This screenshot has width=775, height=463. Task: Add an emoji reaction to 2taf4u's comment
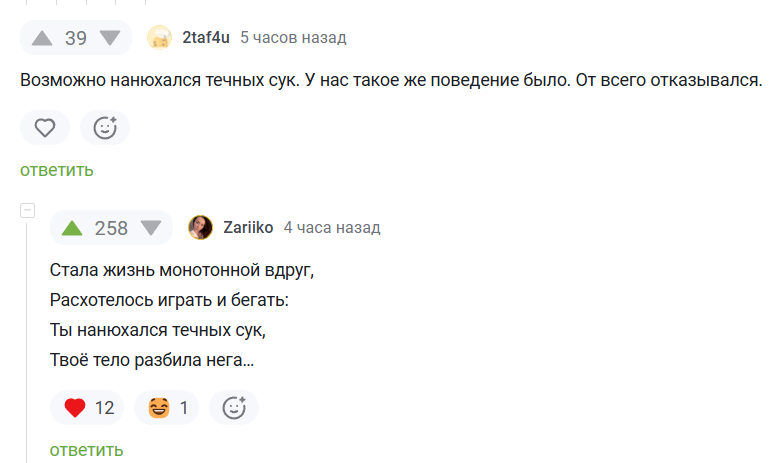105,127
